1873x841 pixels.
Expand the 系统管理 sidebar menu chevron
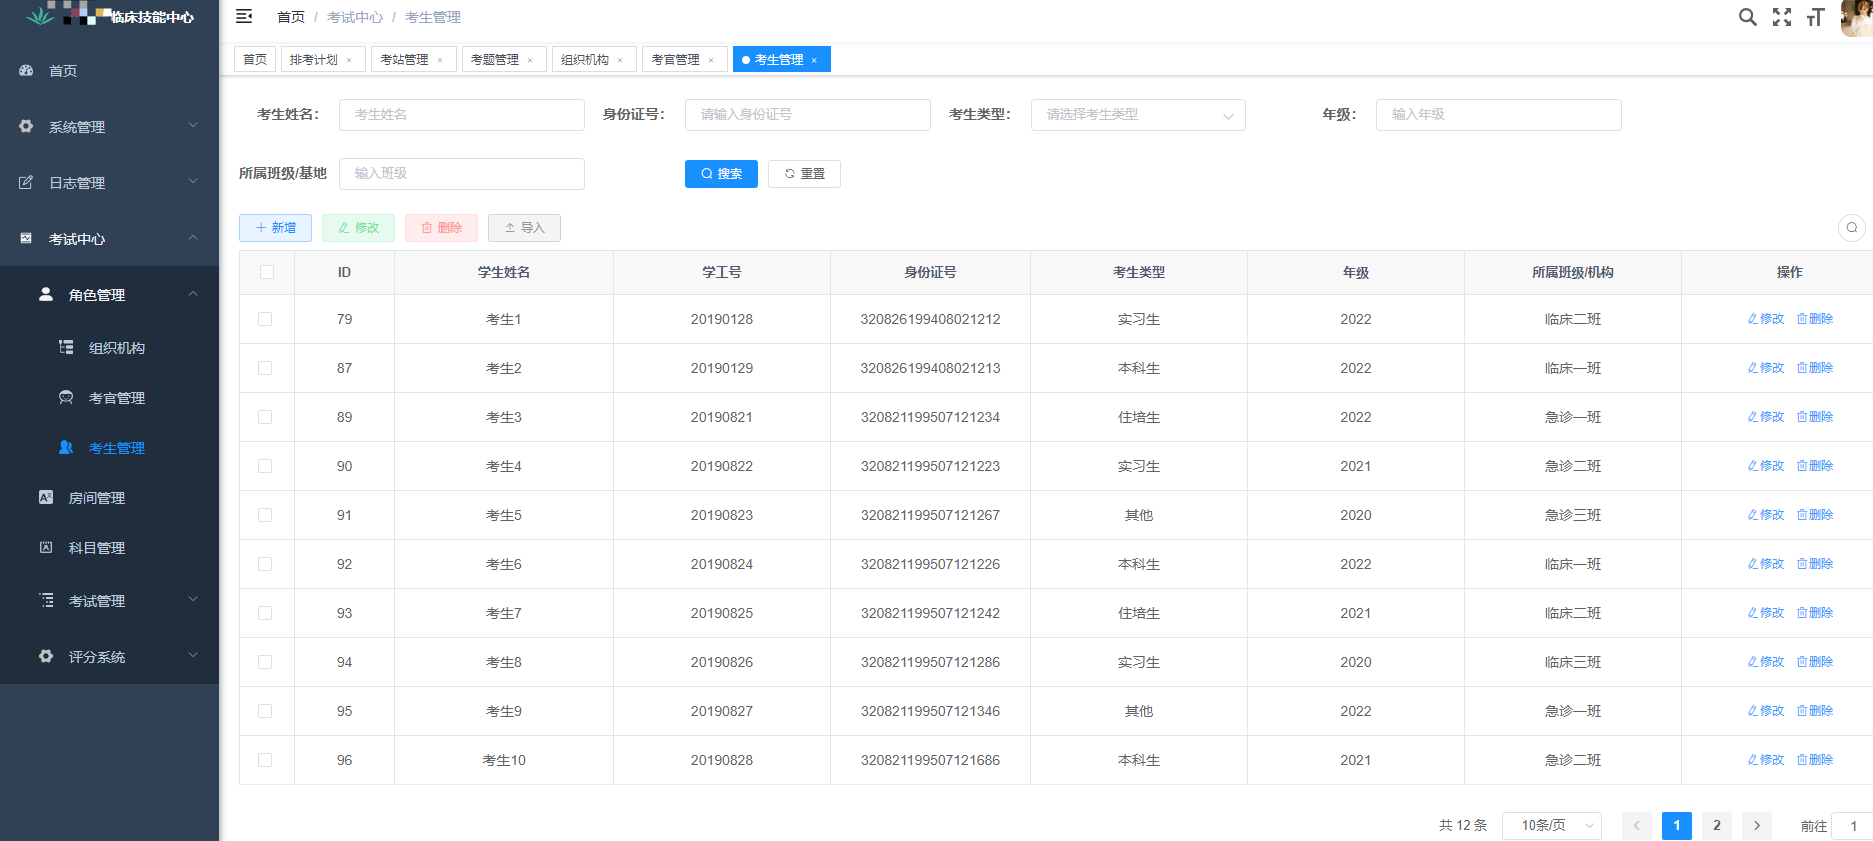click(193, 125)
